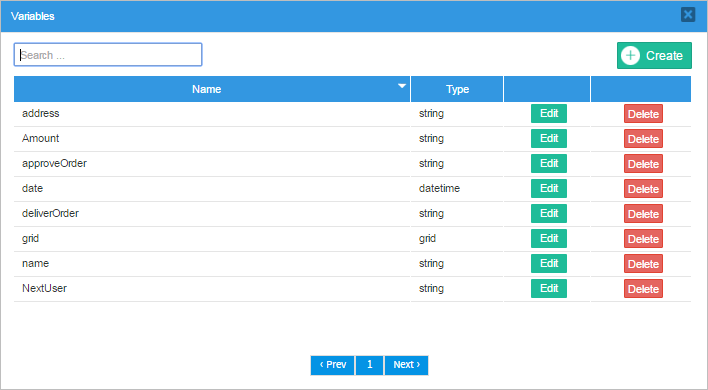Delete the Amount variable
708x390 pixels.
pyautogui.click(x=643, y=139)
